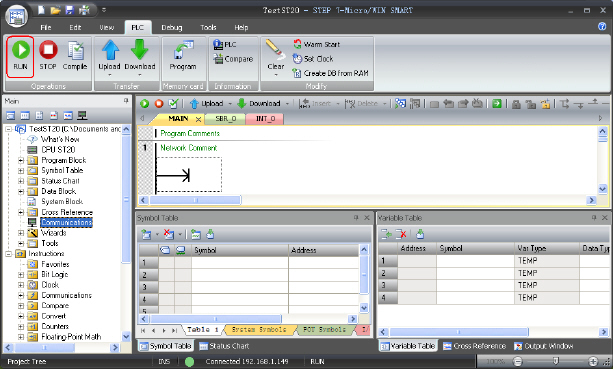This screenshot has width=613, height=369.
Task: Click the Clear eraser icon
Action: (x=275, y=50)
